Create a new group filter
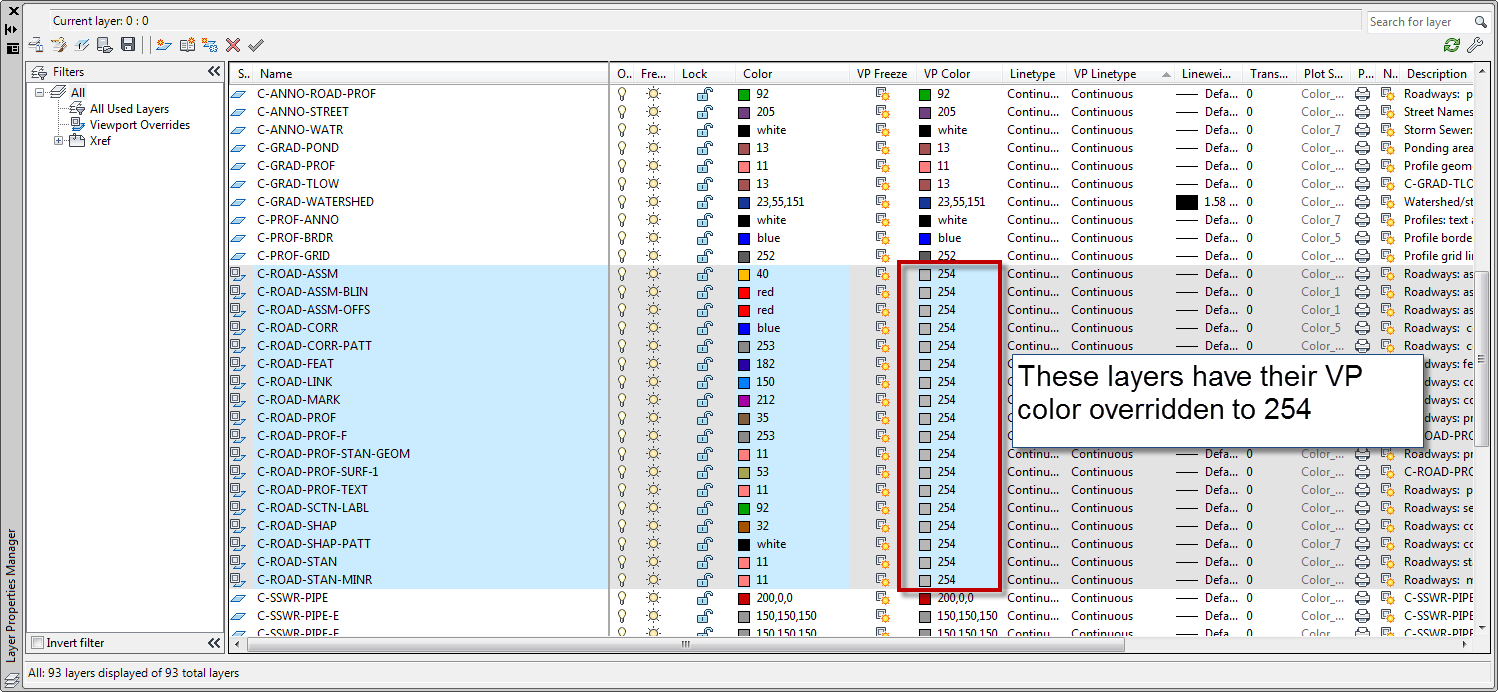The width and height of the screenshot is (1498, 692). (59, 45)
